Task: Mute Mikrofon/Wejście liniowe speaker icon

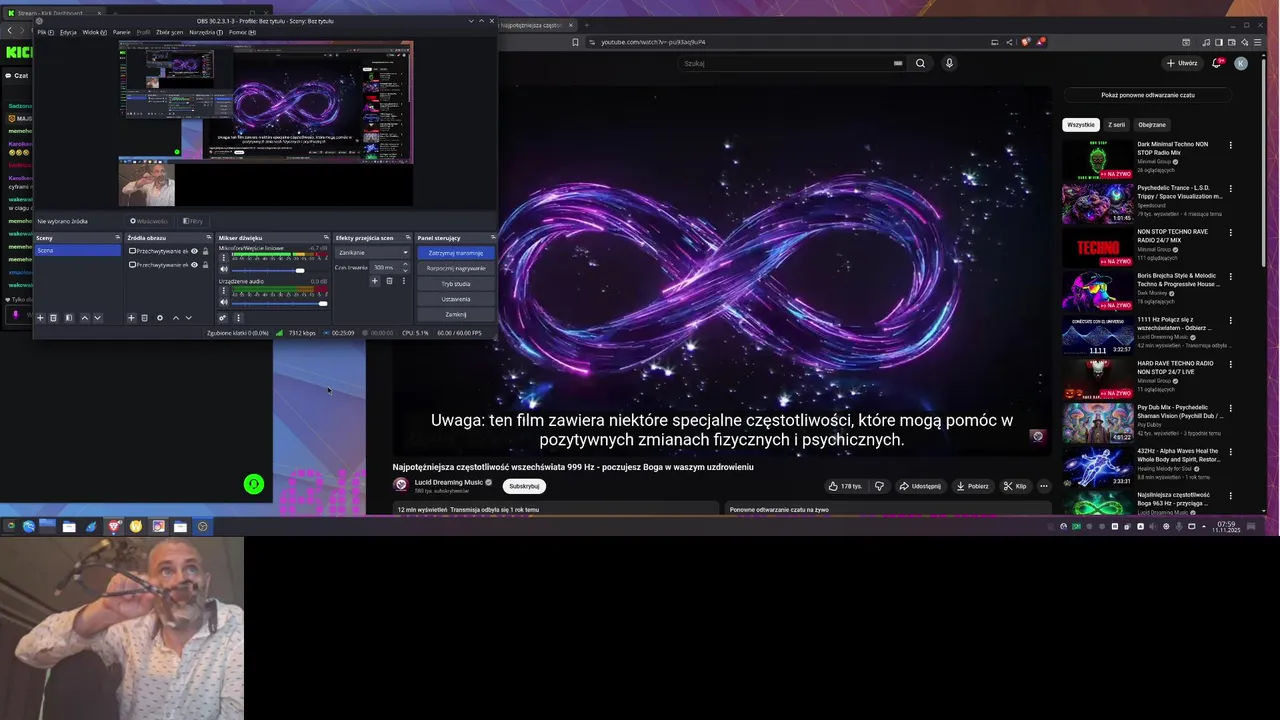Action: pyautogui.click(x=224, y=270)
